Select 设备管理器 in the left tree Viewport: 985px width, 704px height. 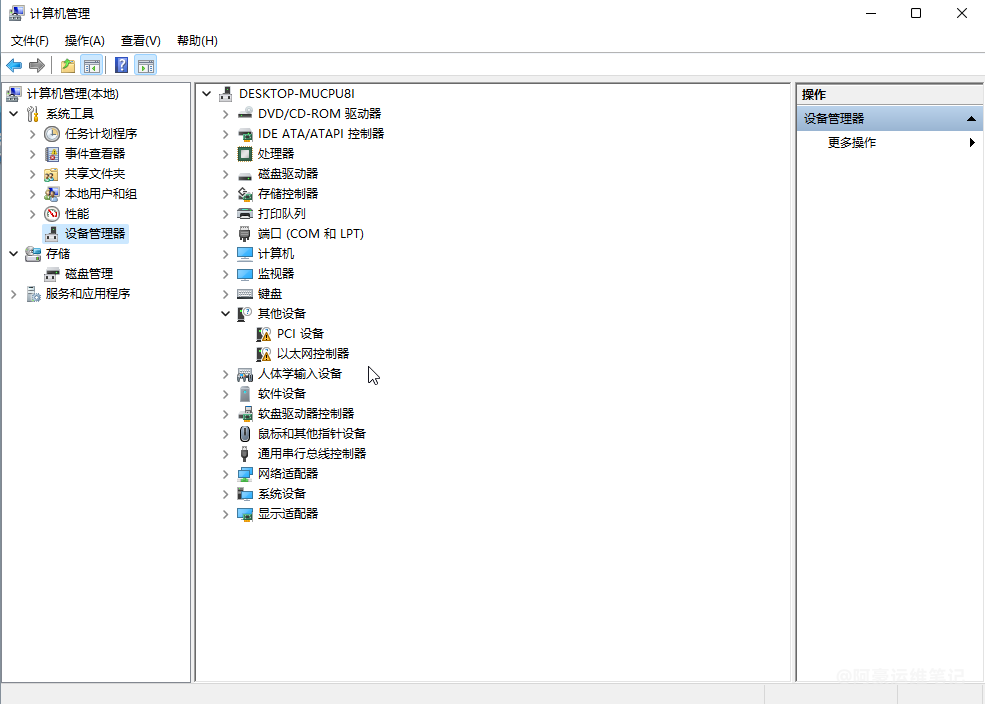pyautogui.click(x=95, y=233)
